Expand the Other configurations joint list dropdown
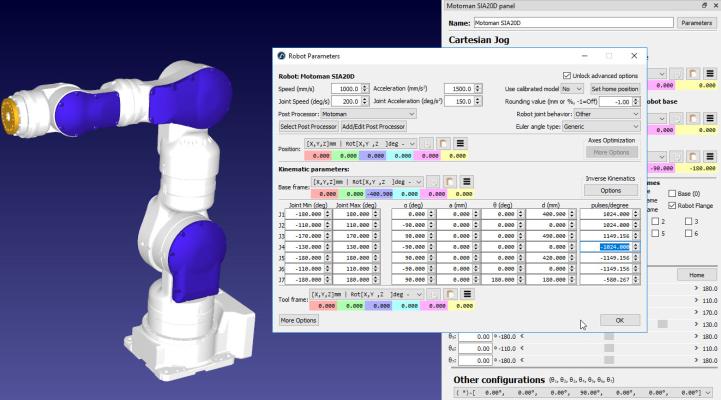The image size is (721, 400). pyautogui.click(x=584, y=393)
